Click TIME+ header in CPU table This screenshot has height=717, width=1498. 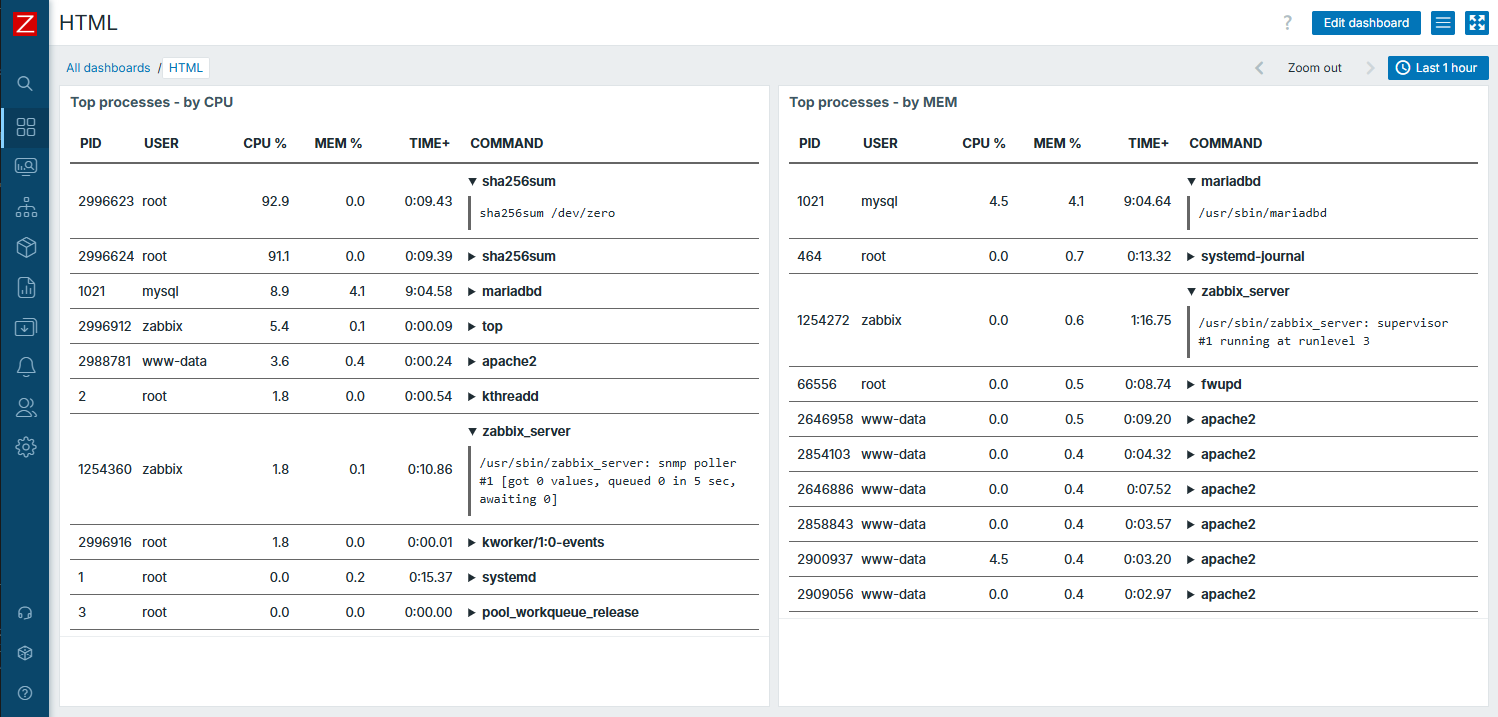point(431,143)
